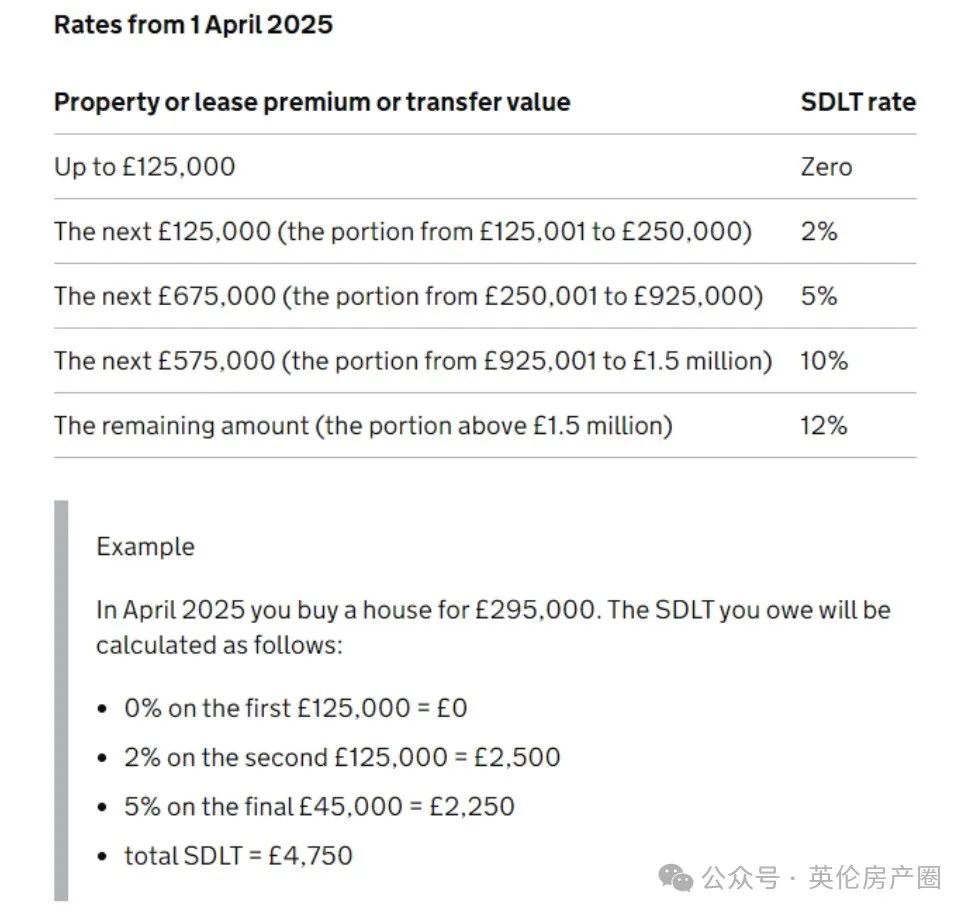Click the 'SDLT rate' column header

click(x=858, y=102)
